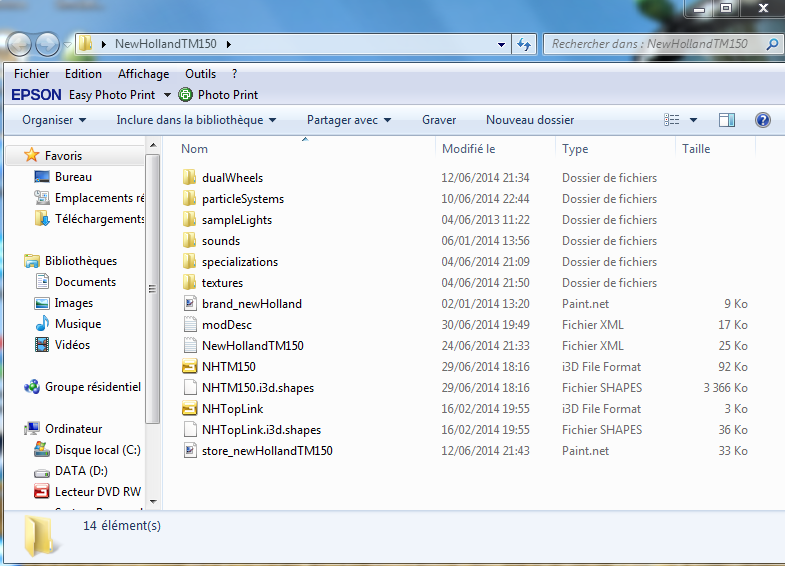Select the NHTopLink.i3d.shapes file name

coord(261,430)
